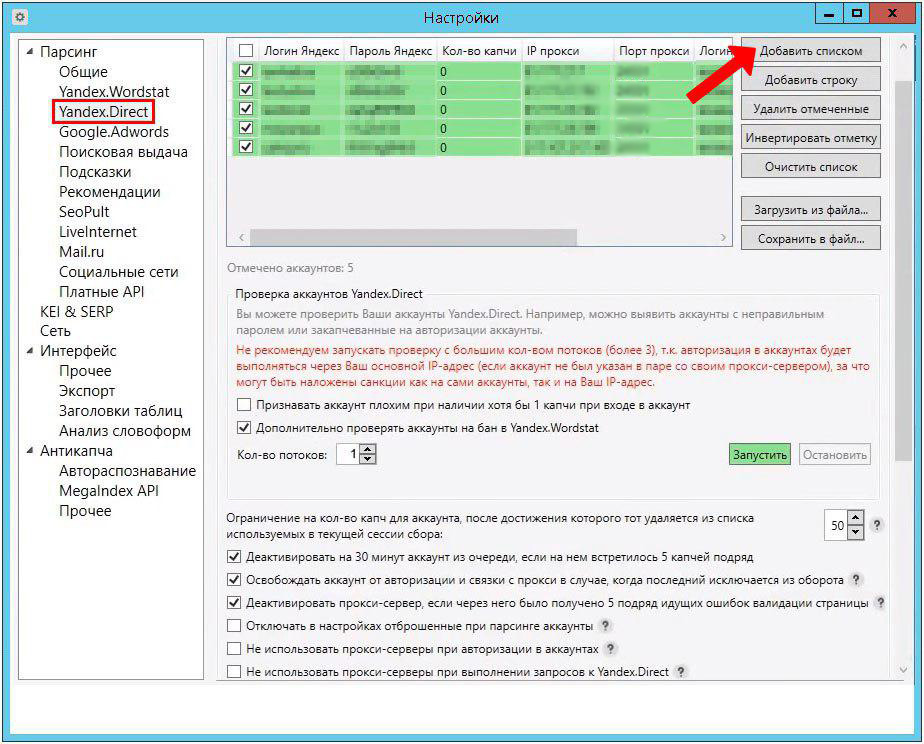Click help icon beside free account from authorization option
Image resolution: width=924 pixels, height=744 pixels.
pyautogui.click(x=856, y=580)
